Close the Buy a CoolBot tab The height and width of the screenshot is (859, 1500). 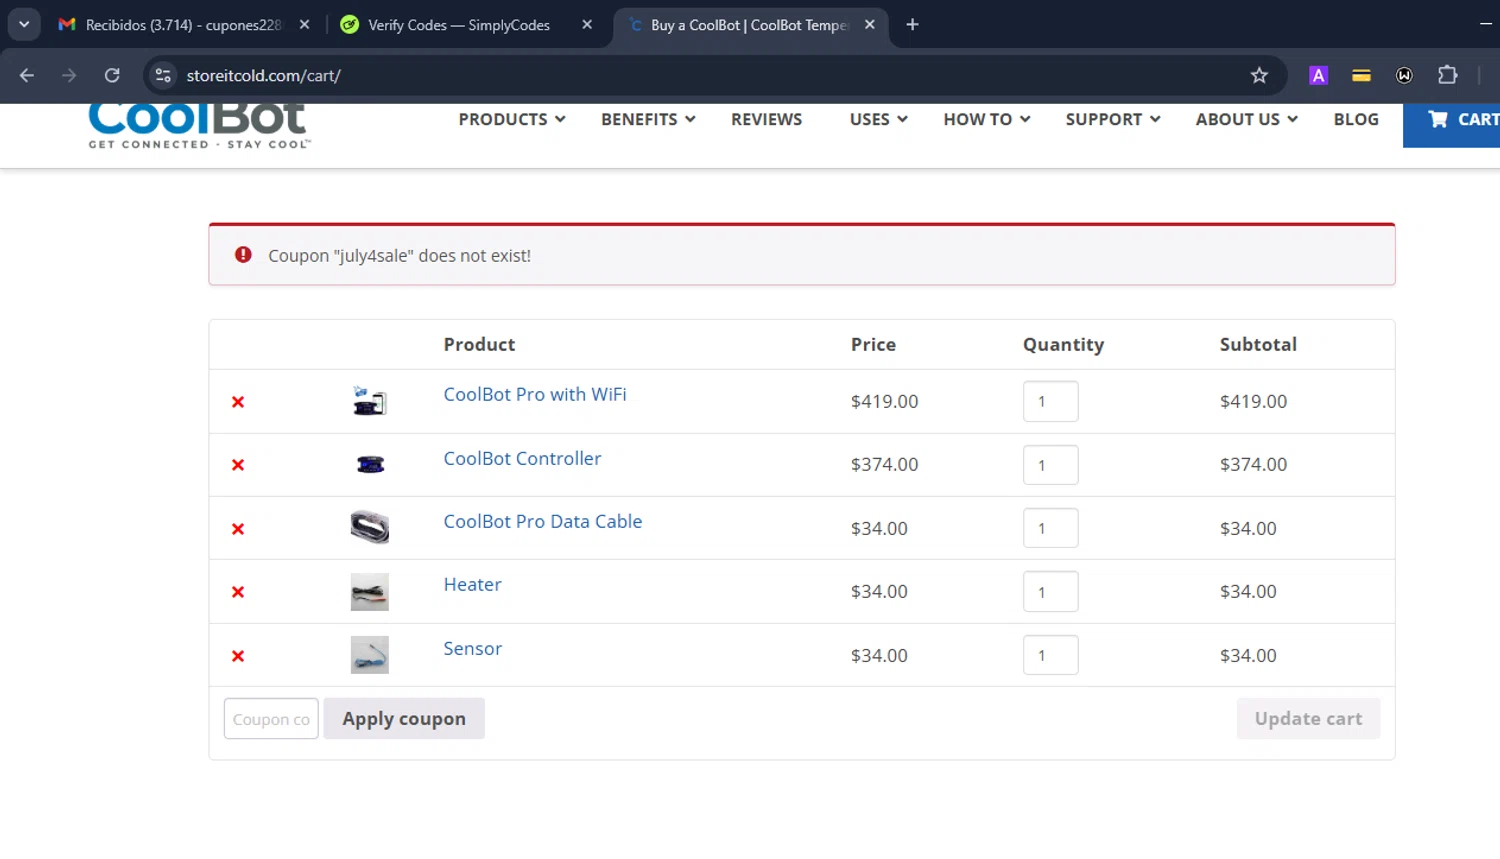tap(870, 25)
